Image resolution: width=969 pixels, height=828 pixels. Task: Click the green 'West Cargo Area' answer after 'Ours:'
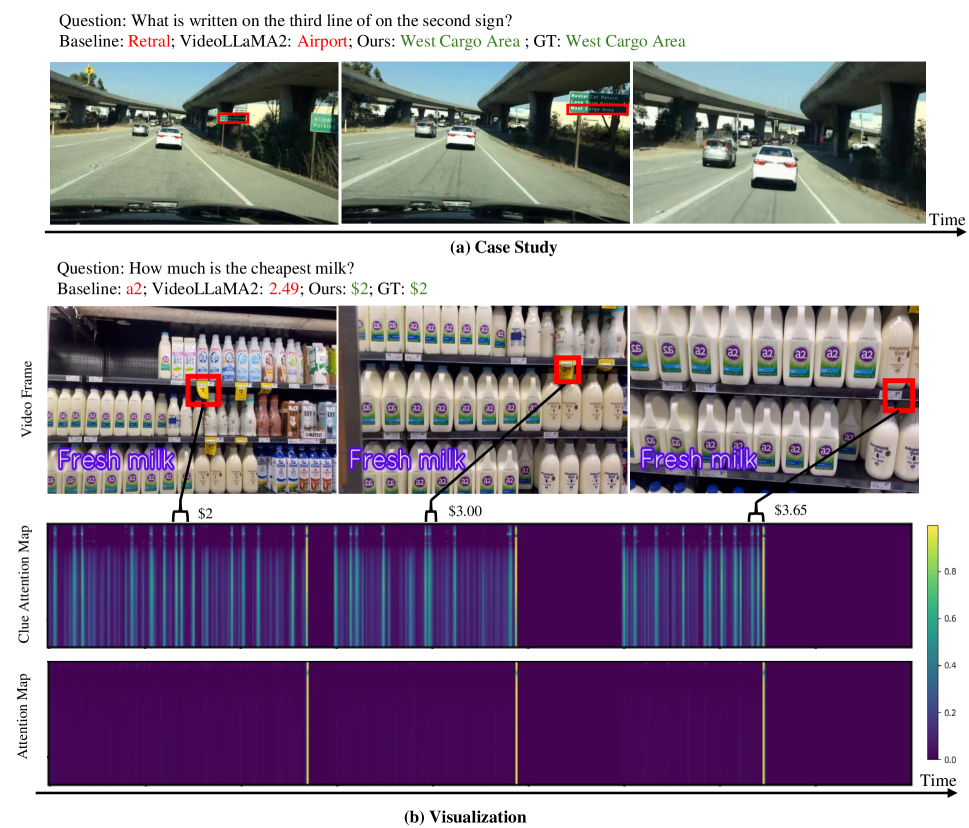[x=460, y=41]
